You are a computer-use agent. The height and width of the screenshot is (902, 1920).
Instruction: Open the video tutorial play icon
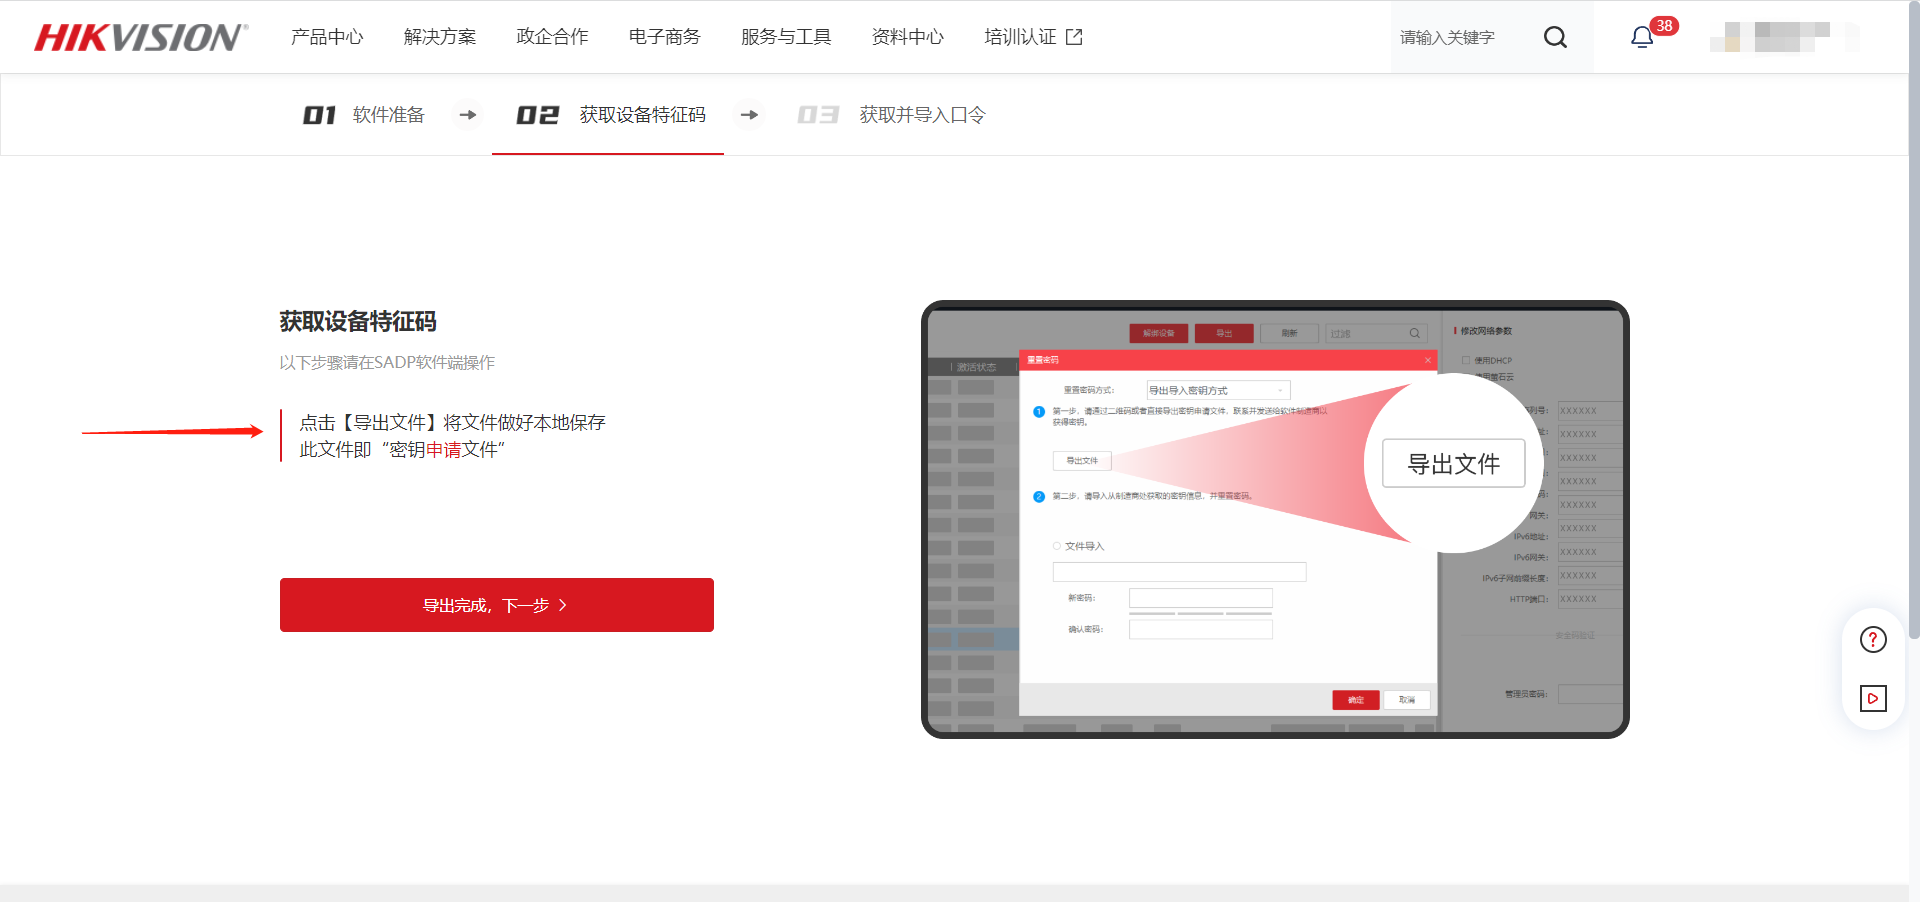pos(1873,698)
